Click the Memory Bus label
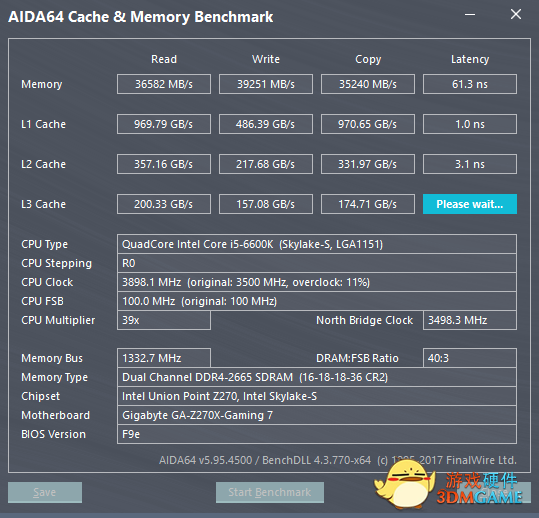This screenshot has width=539, height=518. click(52, 359)
